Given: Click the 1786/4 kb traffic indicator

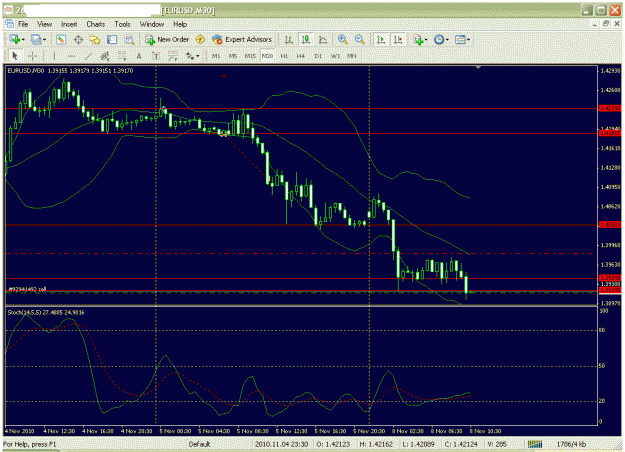Looking at the screenshot, I should click(571, 444).
